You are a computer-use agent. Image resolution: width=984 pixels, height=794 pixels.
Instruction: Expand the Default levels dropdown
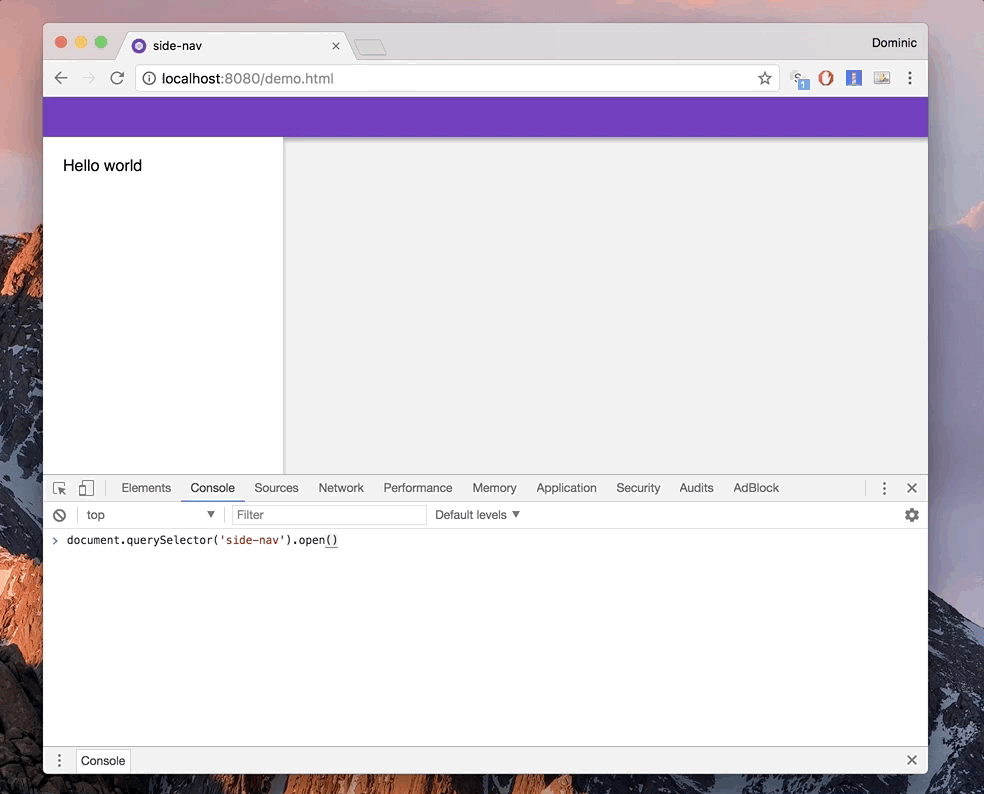tap(478, 515)
